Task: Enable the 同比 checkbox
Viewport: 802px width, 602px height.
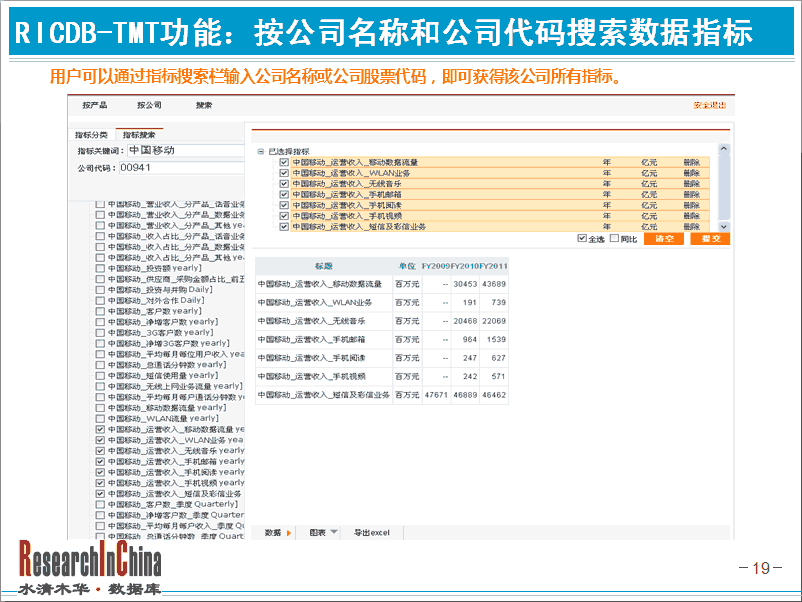Action: click(x=614, y=238)
